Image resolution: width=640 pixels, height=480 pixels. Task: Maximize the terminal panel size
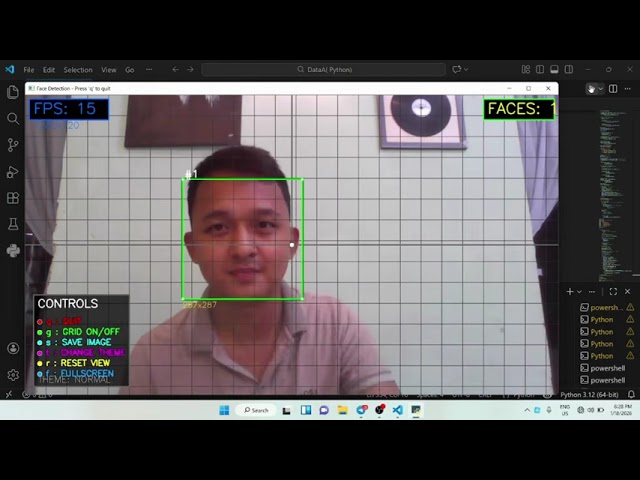(613, 291)
